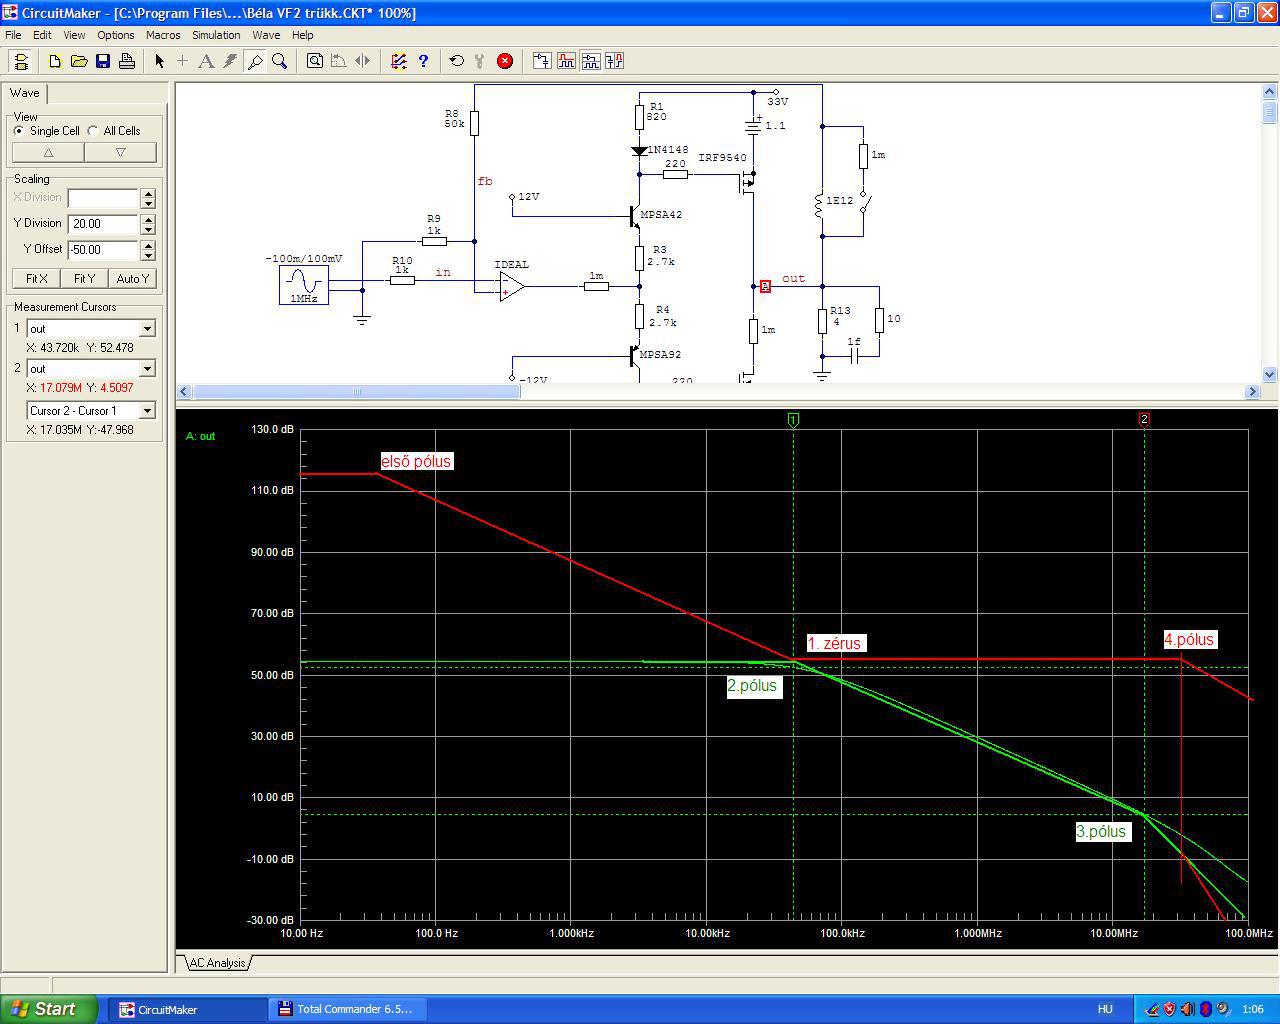Click the Y Division input field
The width and height of the screenshot is (1280, 1024).
pyautogui.click(x=102, y=224)
